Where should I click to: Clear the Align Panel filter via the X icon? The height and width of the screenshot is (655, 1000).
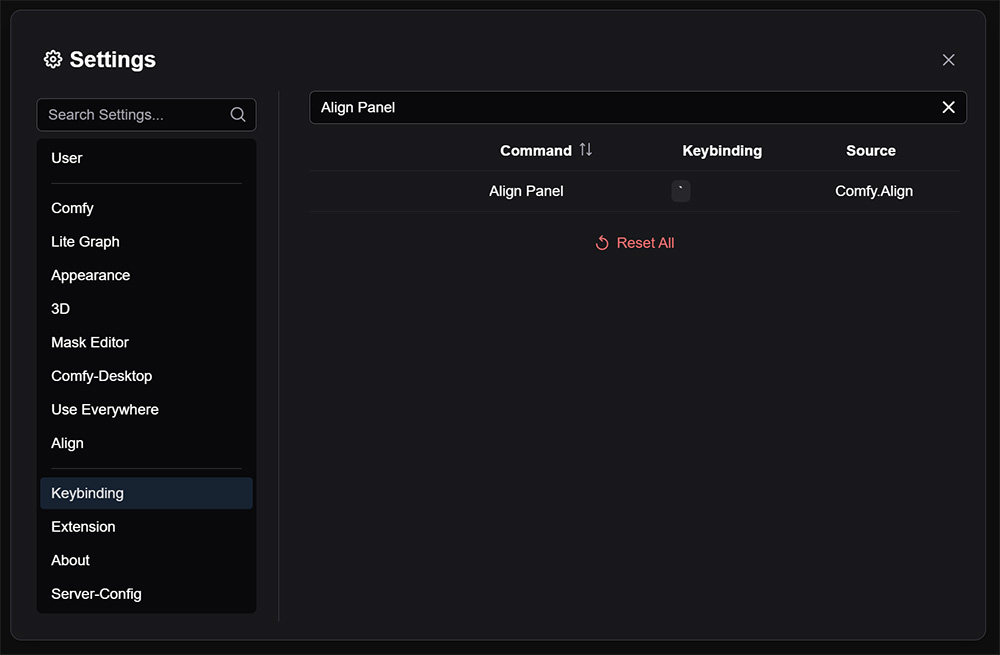click(948, 107)
